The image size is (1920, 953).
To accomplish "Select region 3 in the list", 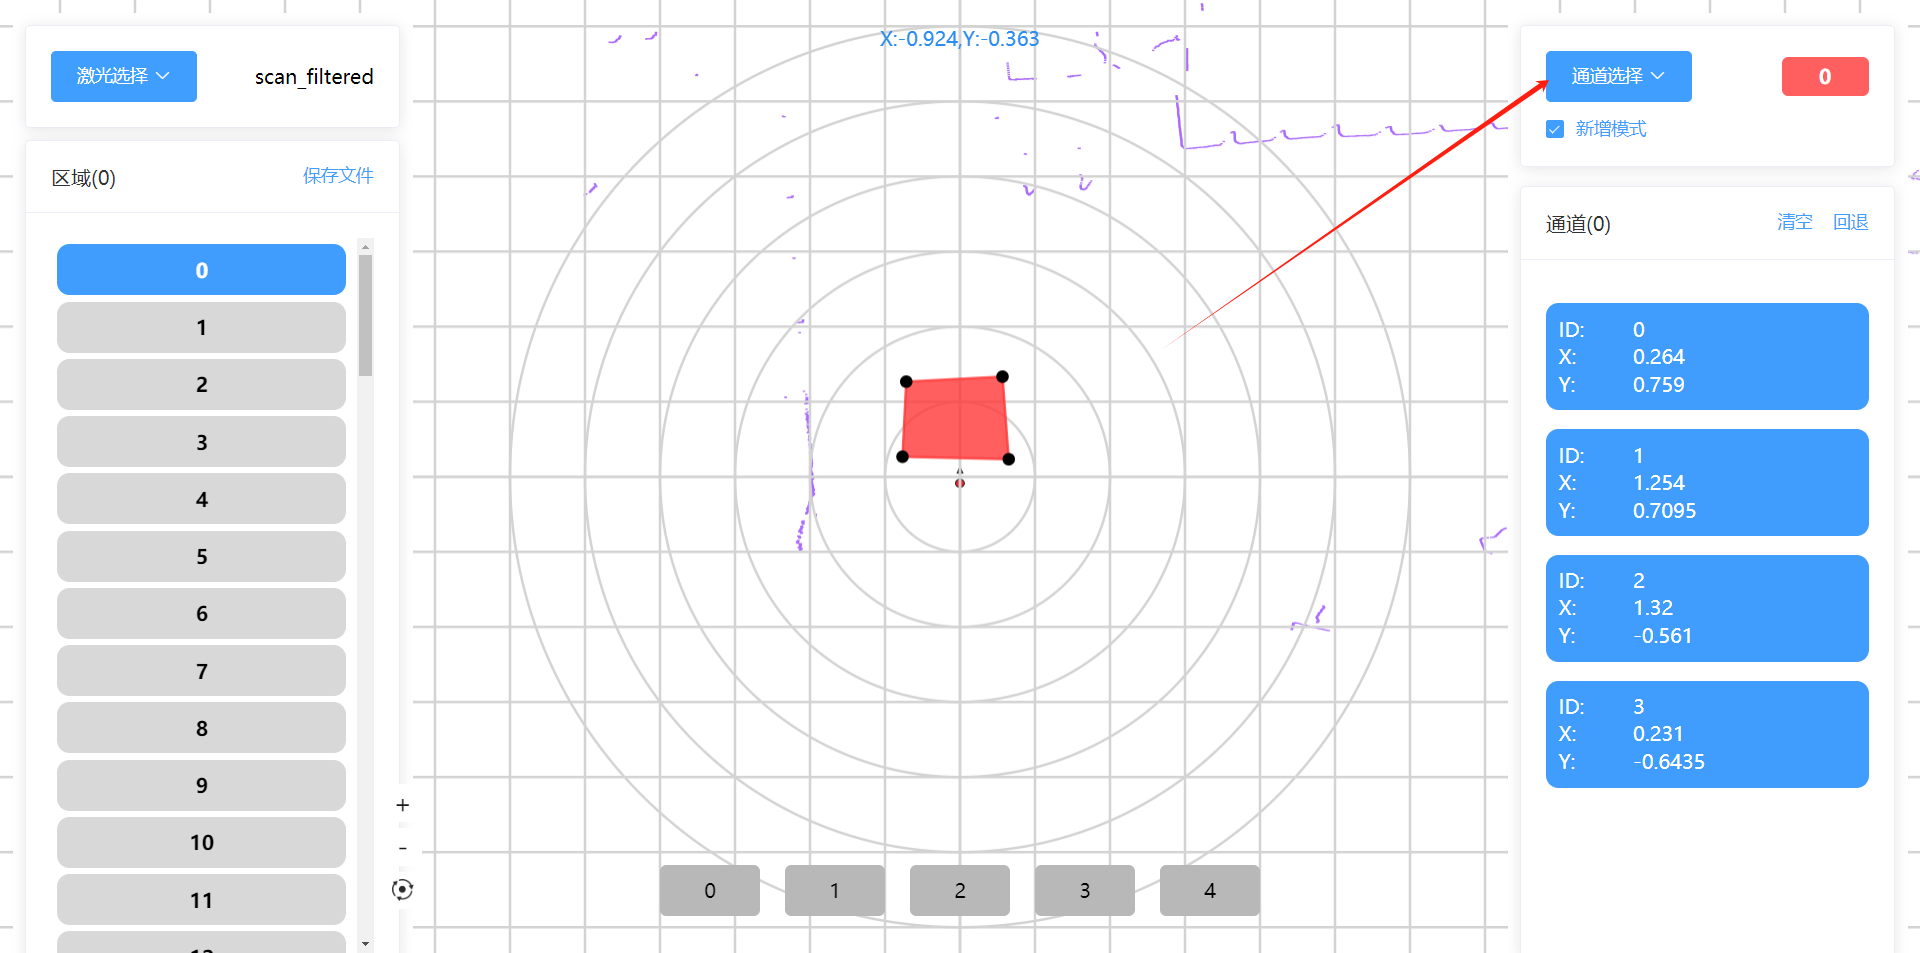I will (x=201, y=442).
